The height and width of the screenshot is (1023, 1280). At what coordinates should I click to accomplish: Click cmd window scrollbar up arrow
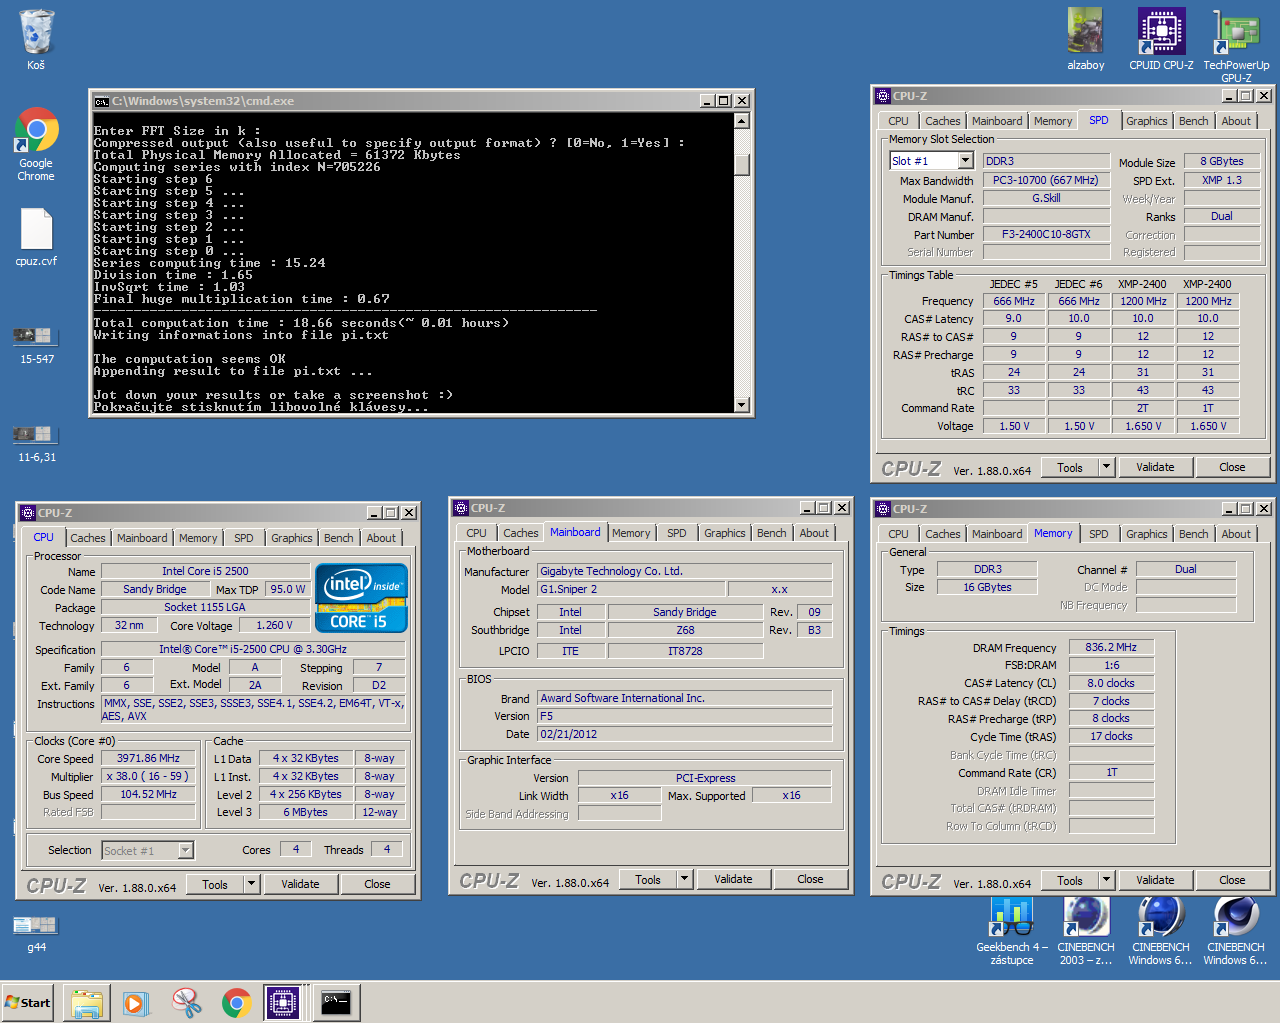coord(742,121)
